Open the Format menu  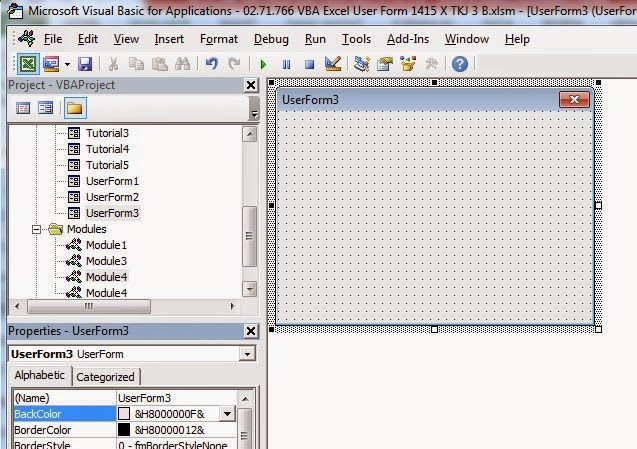click(x=219, y=39)
